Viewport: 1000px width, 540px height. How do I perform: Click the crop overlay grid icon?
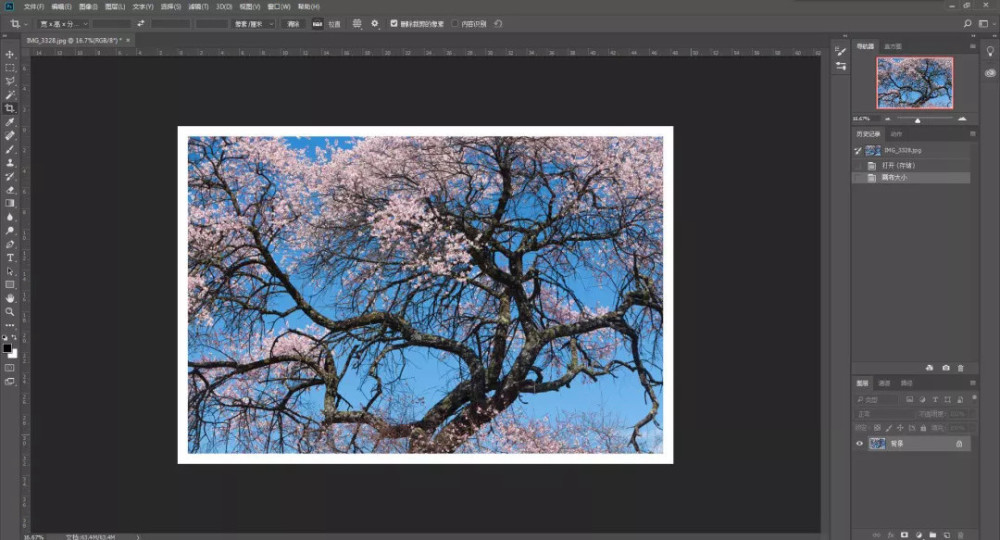coord(357,23)
